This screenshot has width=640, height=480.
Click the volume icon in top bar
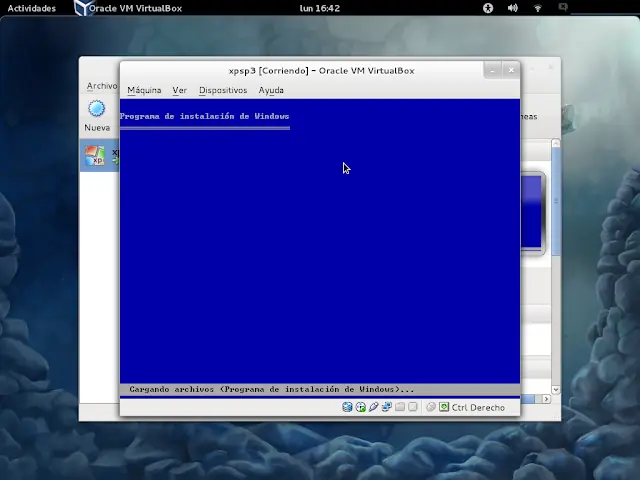click(x=513, y=8)
